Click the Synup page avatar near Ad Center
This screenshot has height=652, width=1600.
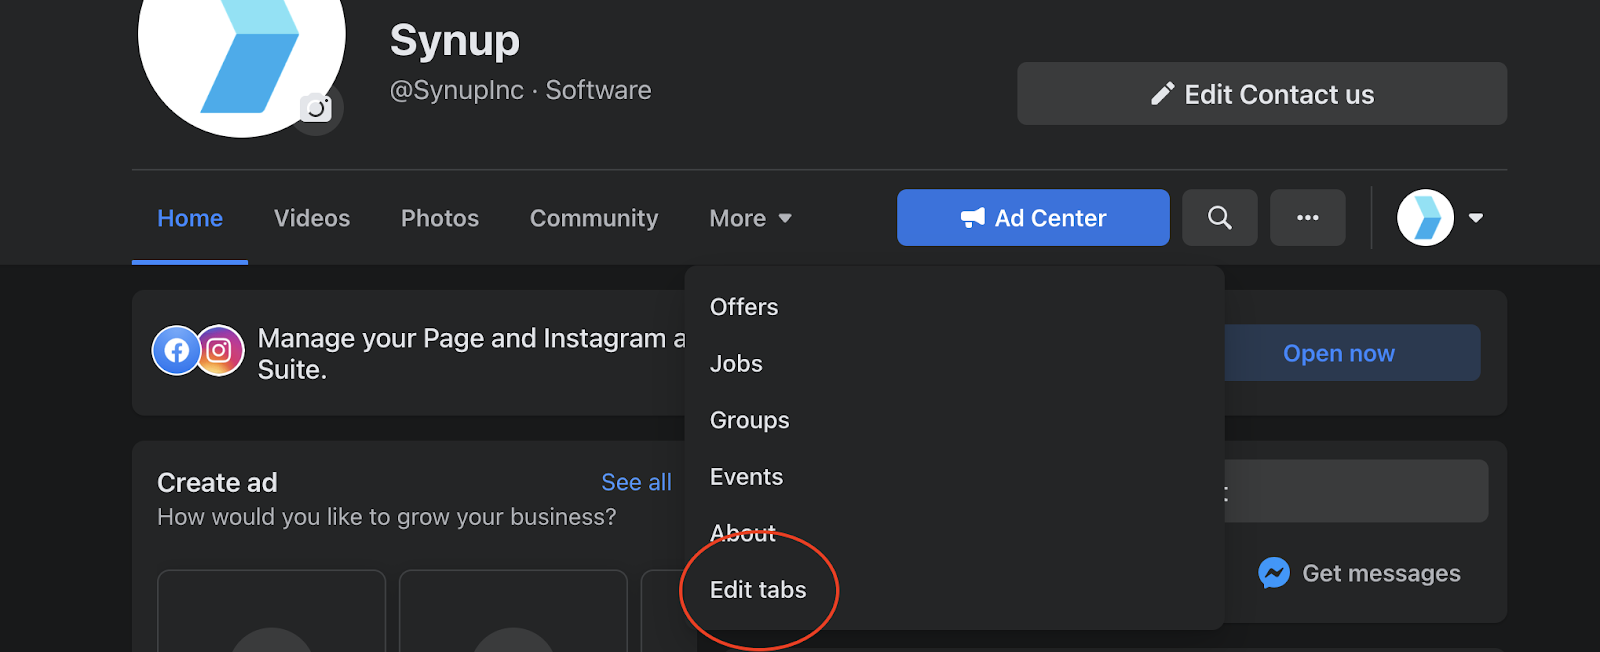pyautogui.click(x=1425, y=217)
